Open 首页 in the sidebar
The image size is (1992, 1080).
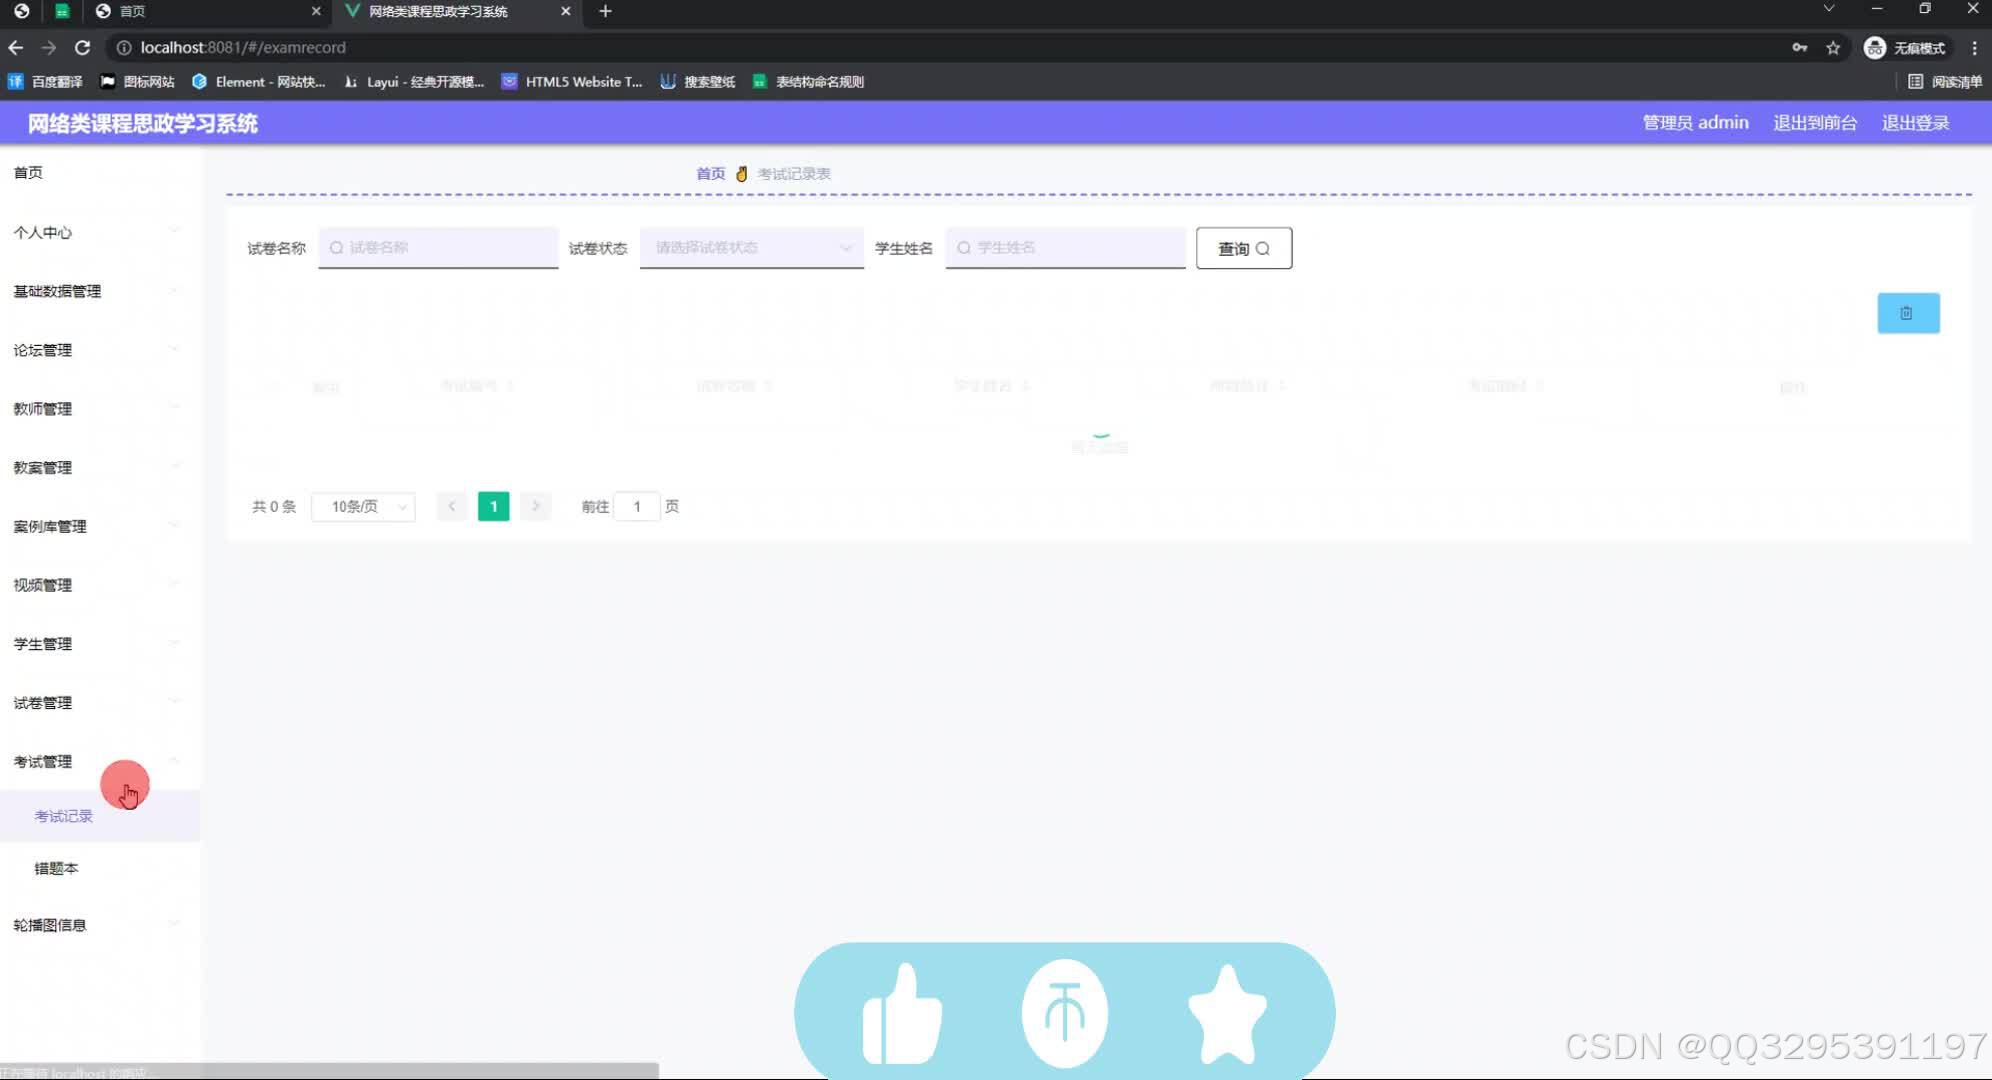(100, 173)
